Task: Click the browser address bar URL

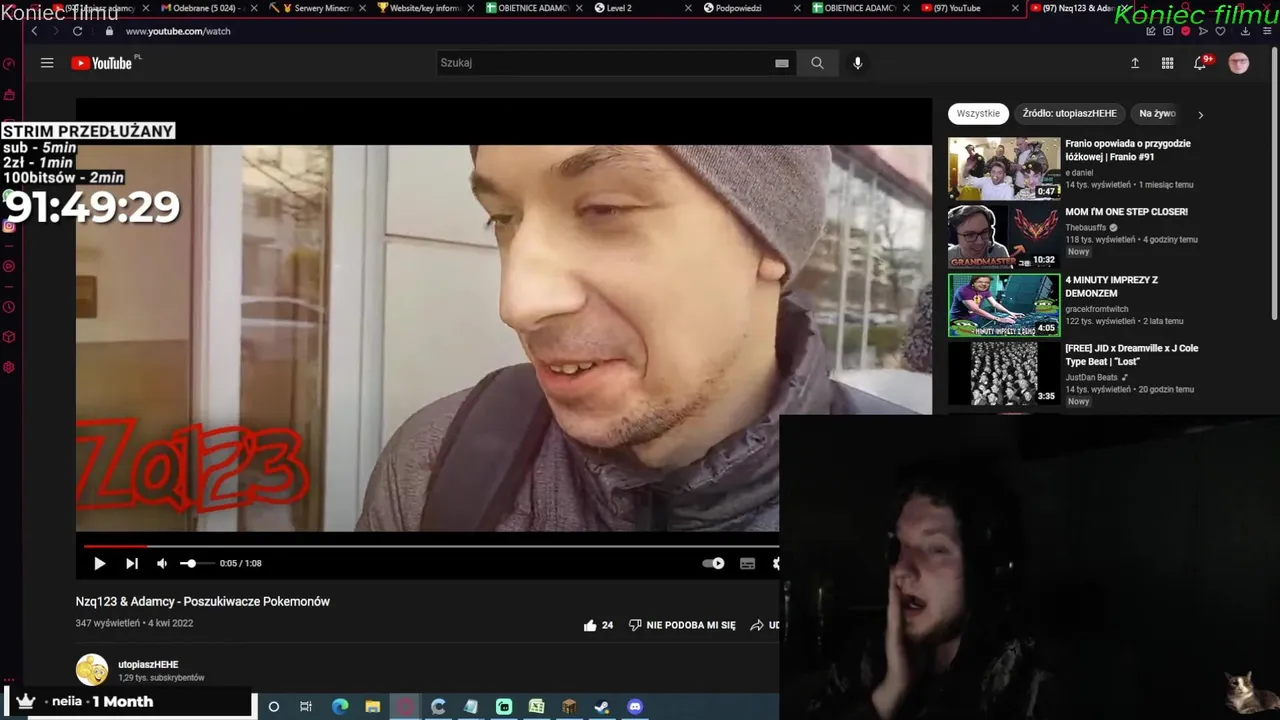Action: click(x=178, y=31)
